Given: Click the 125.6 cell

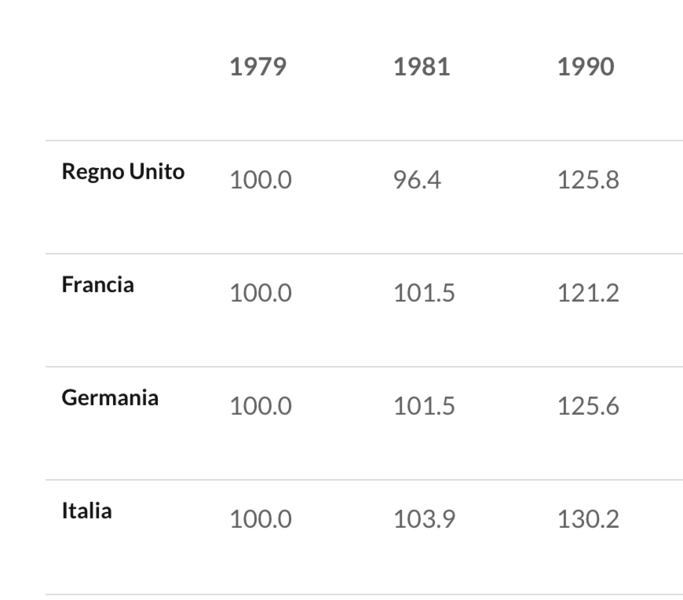Looking at the screenshot, I should [588, 407].
